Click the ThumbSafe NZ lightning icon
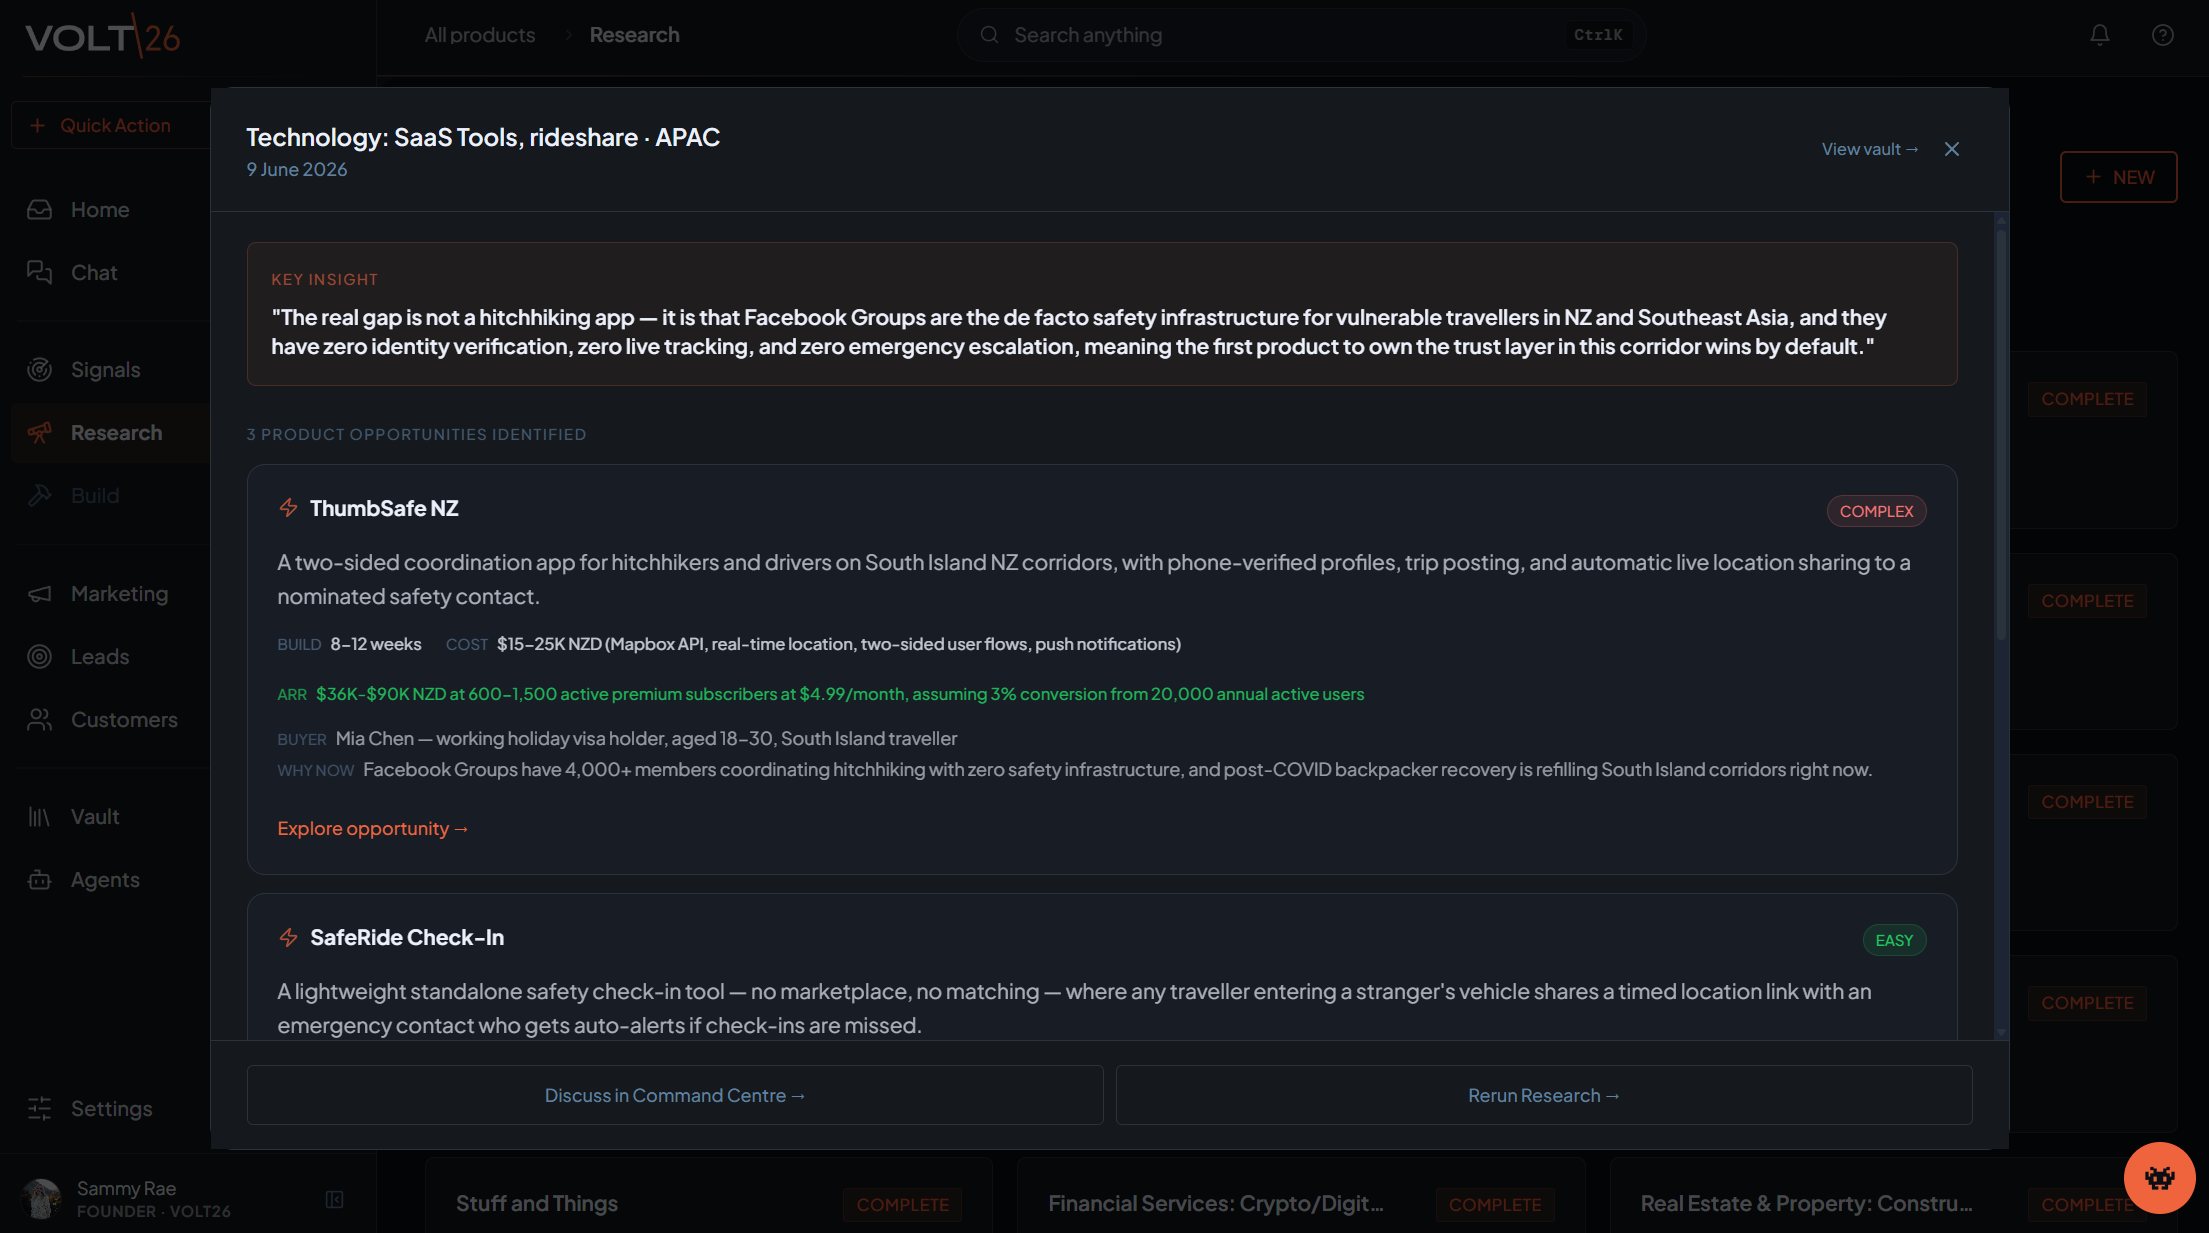The height and width of the screenshot is (1233, 2209). (288, 508)
